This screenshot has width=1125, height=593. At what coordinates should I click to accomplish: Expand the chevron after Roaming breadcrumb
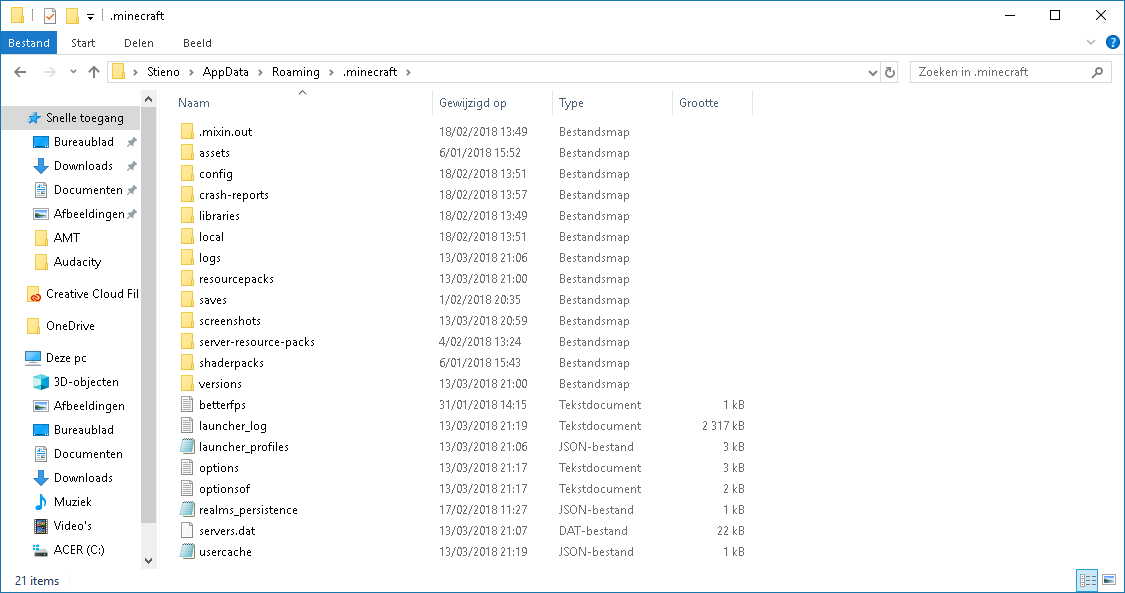[331, 72]
